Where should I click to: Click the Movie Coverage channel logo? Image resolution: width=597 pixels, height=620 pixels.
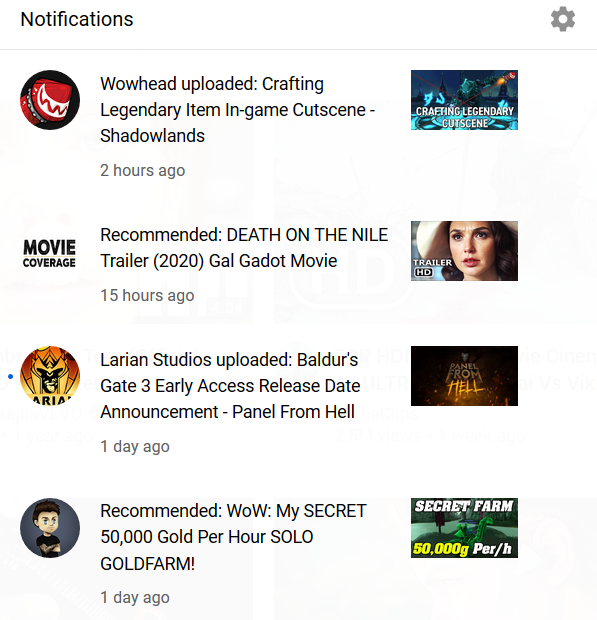tap(50, 253)
